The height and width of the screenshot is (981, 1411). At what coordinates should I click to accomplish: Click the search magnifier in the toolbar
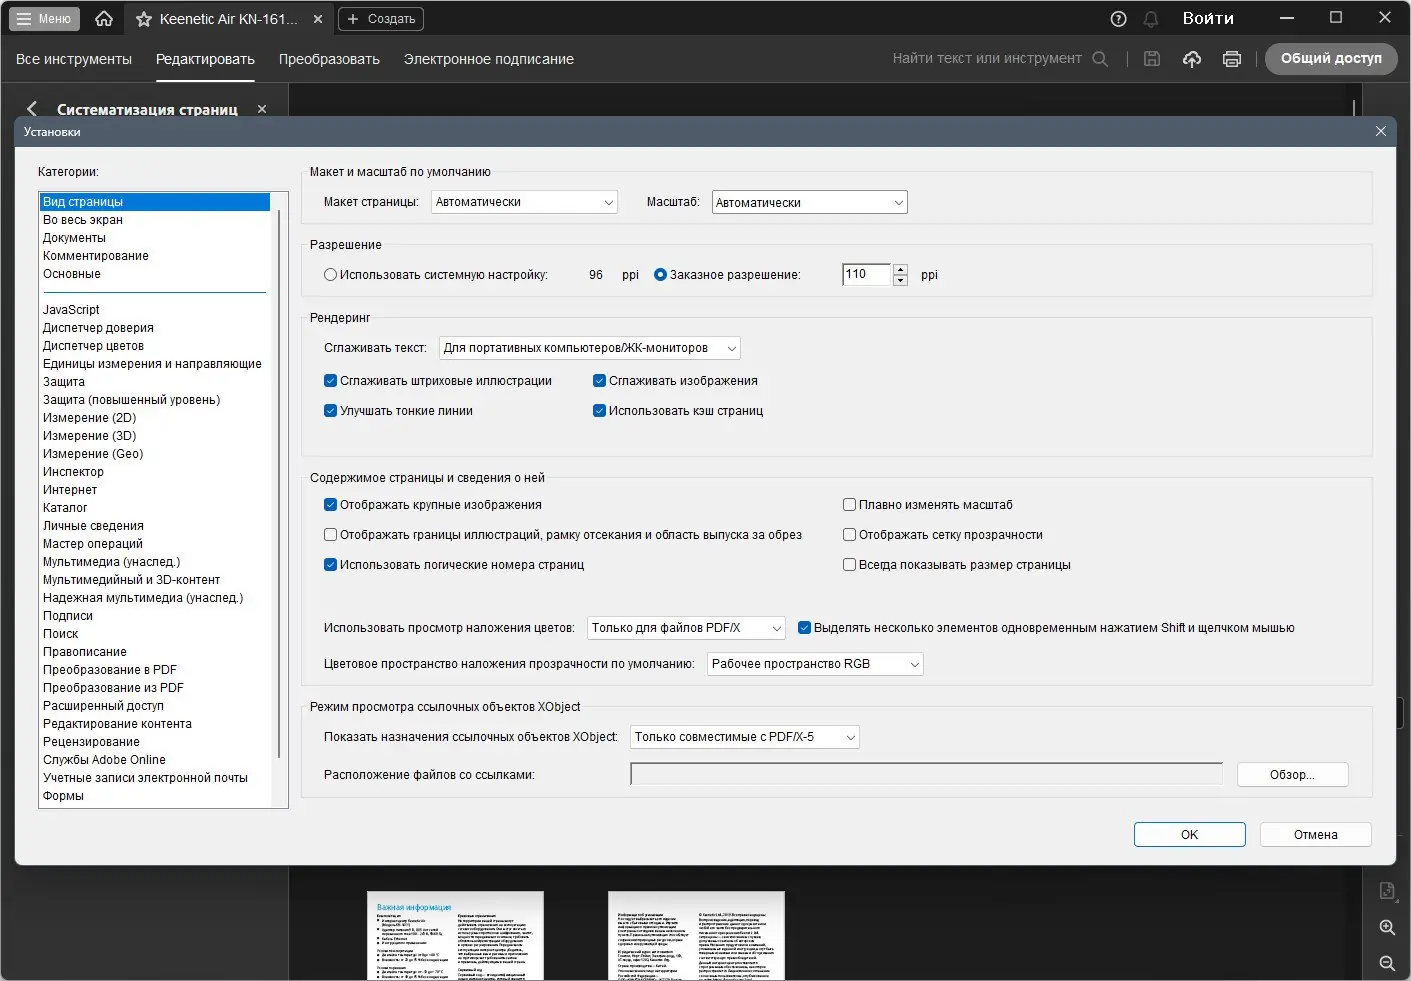[x=1100, y=58]
